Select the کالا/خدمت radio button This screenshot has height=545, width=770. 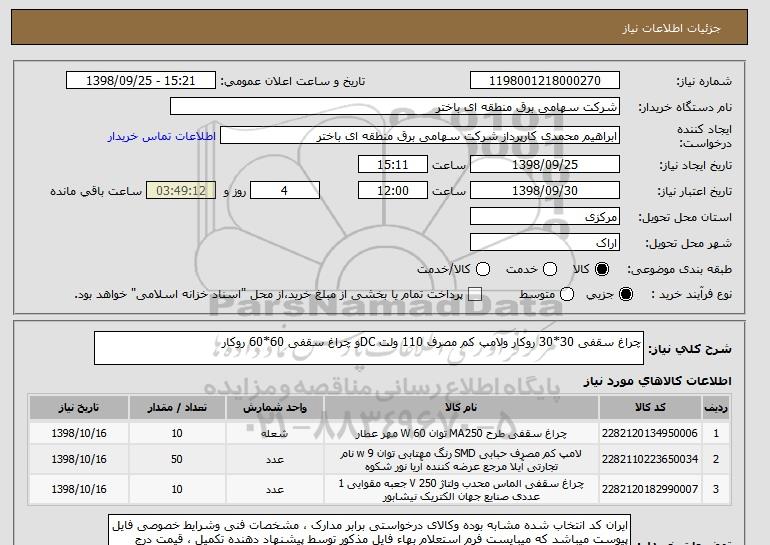click(483, 269)
